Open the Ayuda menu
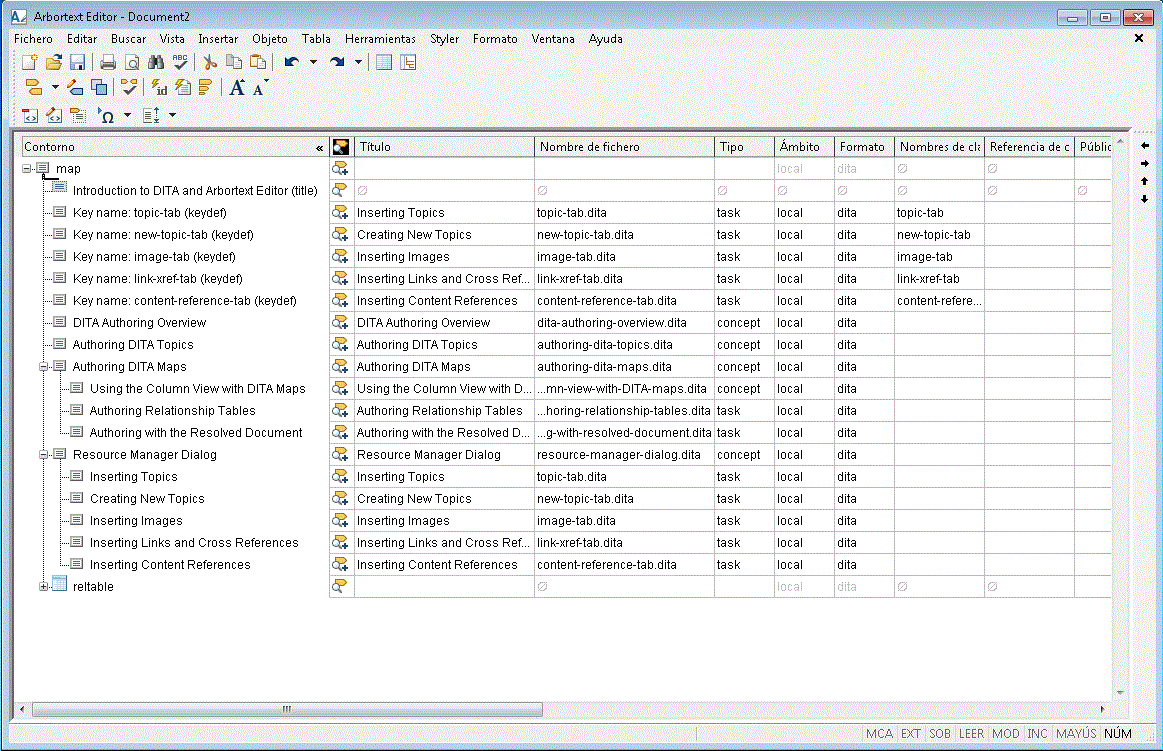Viewport: 1163px width, 751px height. tap(605, 39)
